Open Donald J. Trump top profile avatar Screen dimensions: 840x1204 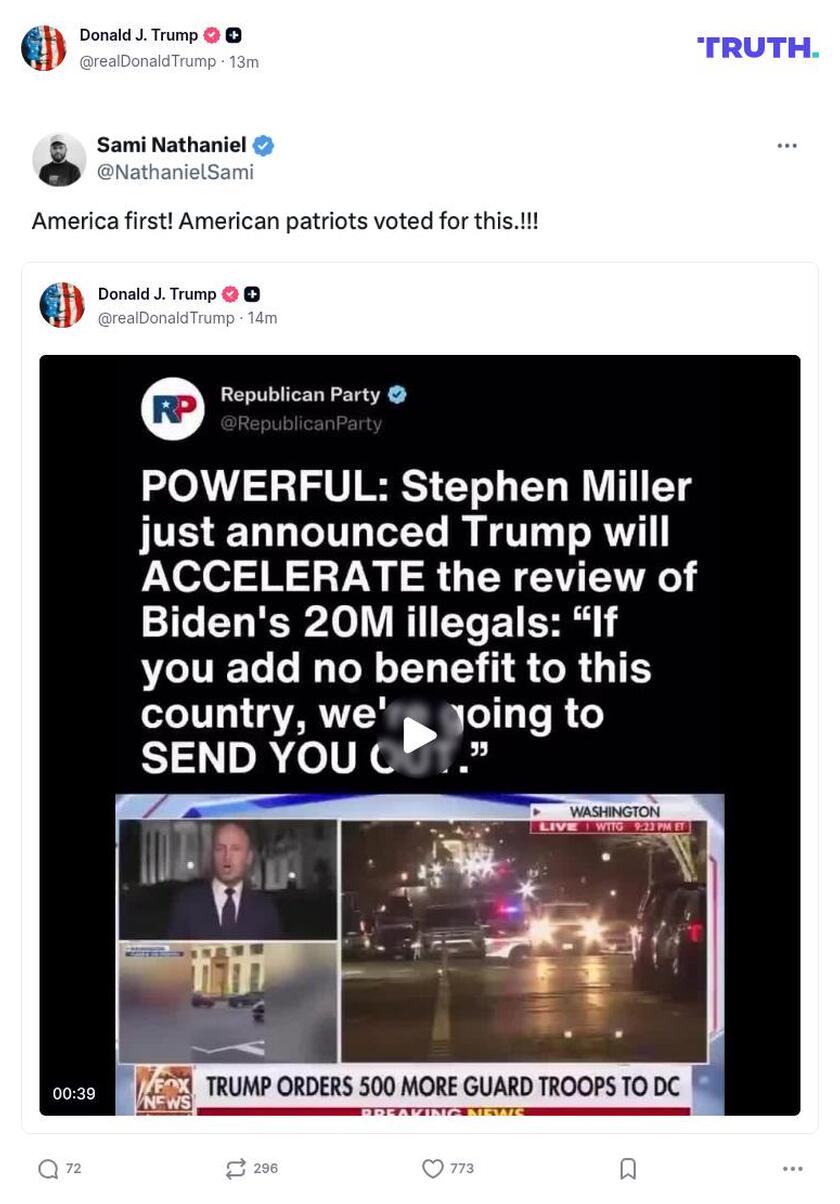(x=44, y=48)
